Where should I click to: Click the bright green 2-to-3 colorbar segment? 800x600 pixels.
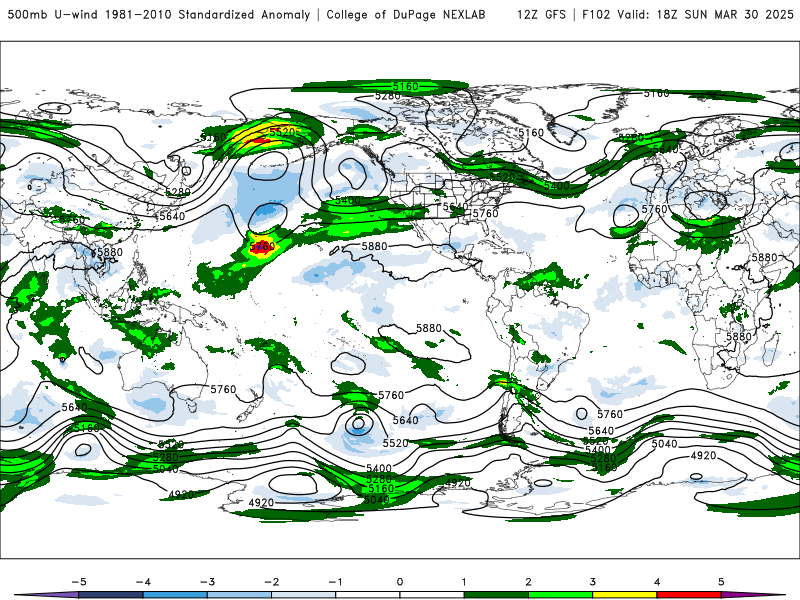tap(560, 595)
